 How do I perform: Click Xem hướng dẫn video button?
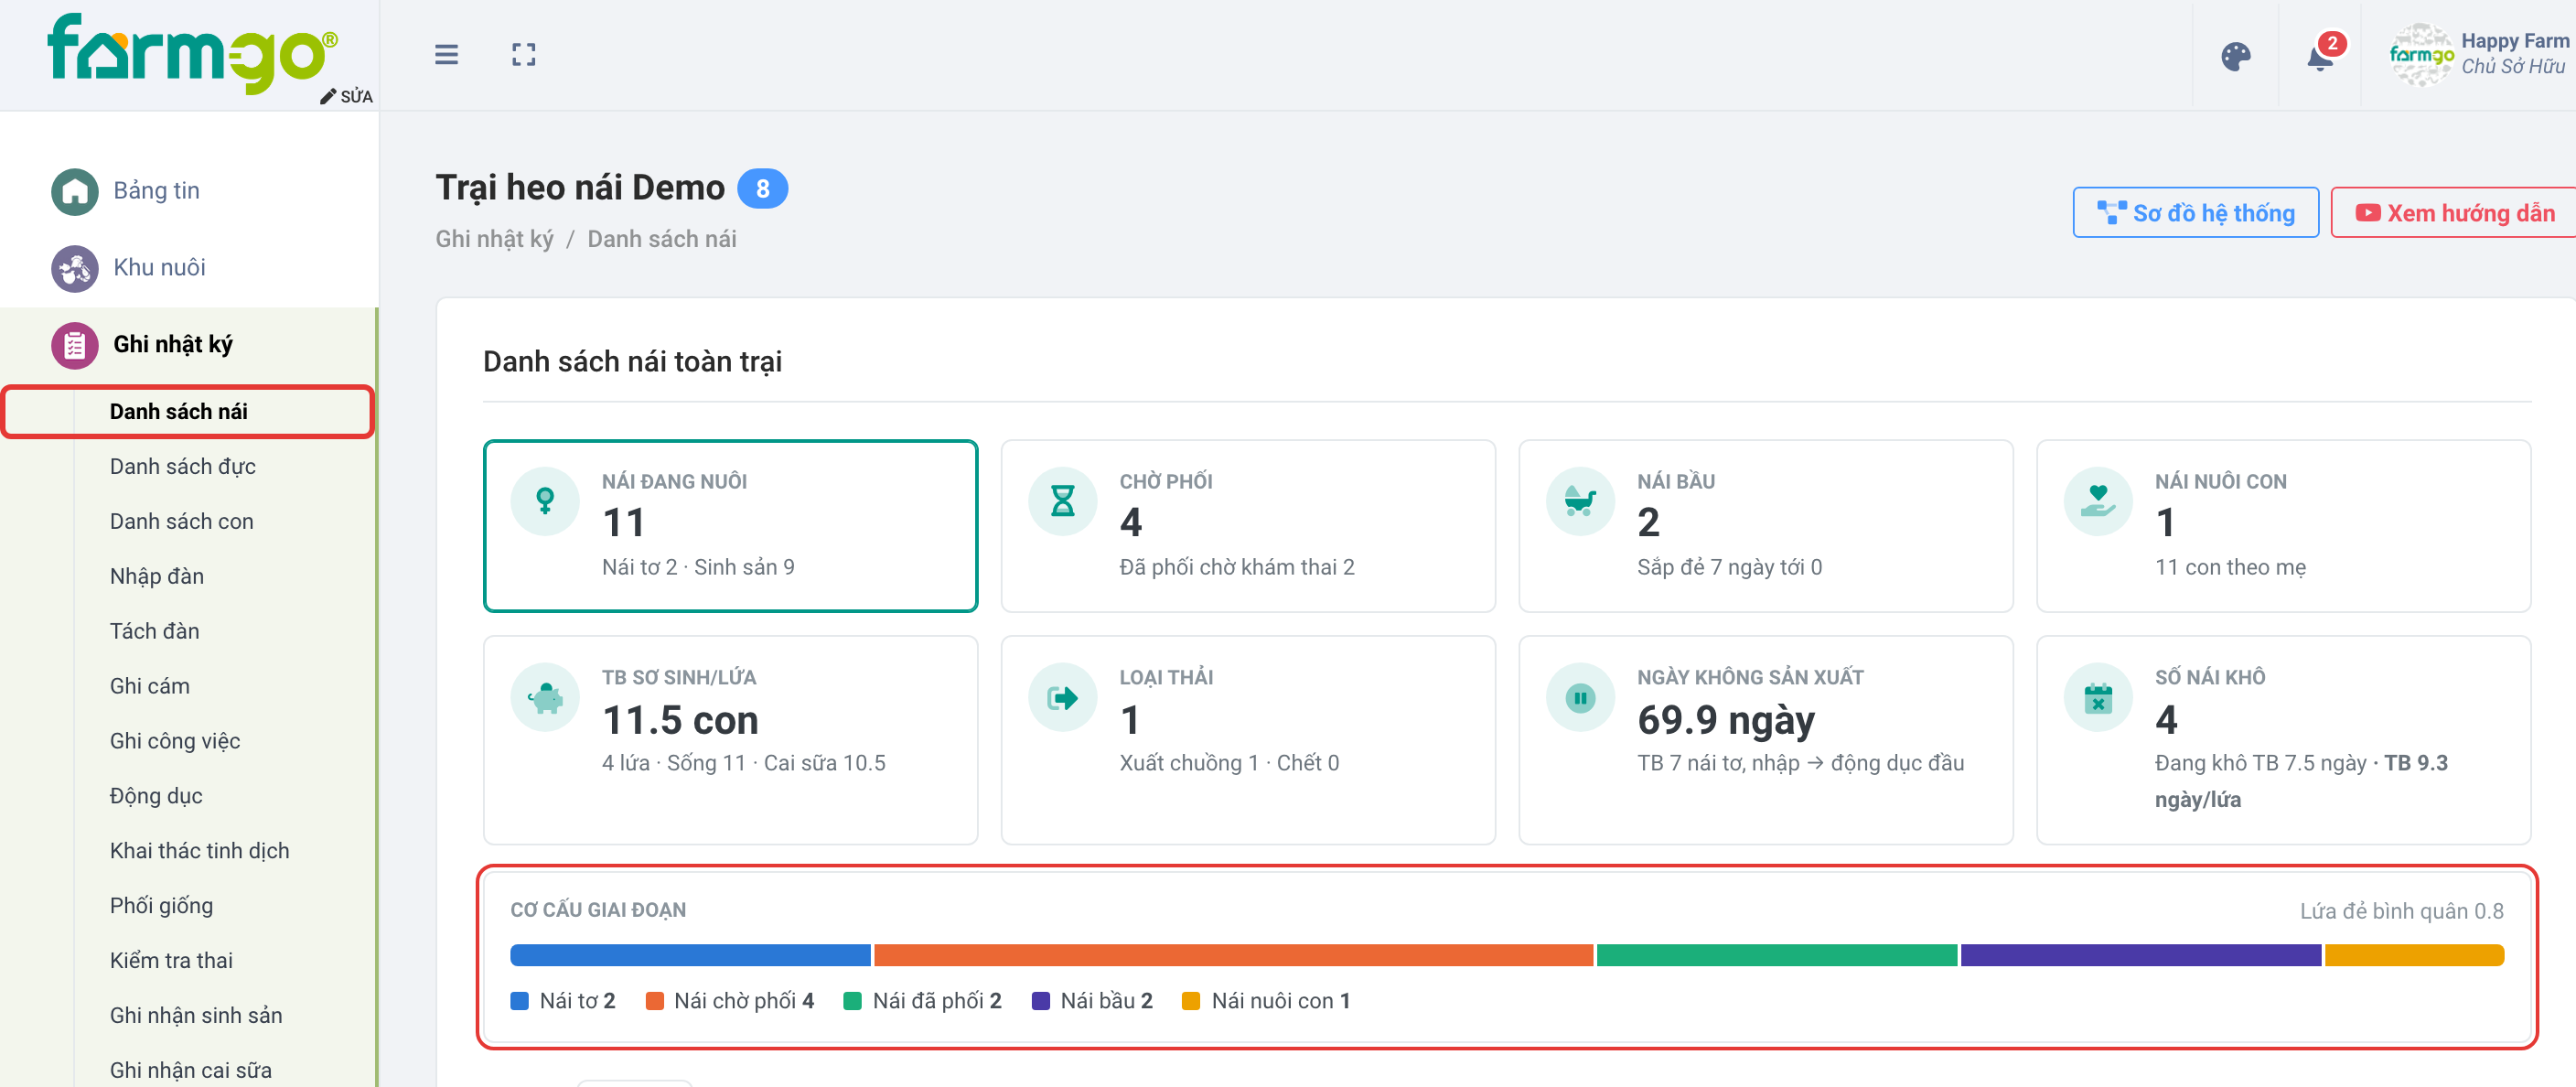click(2453, 212)
